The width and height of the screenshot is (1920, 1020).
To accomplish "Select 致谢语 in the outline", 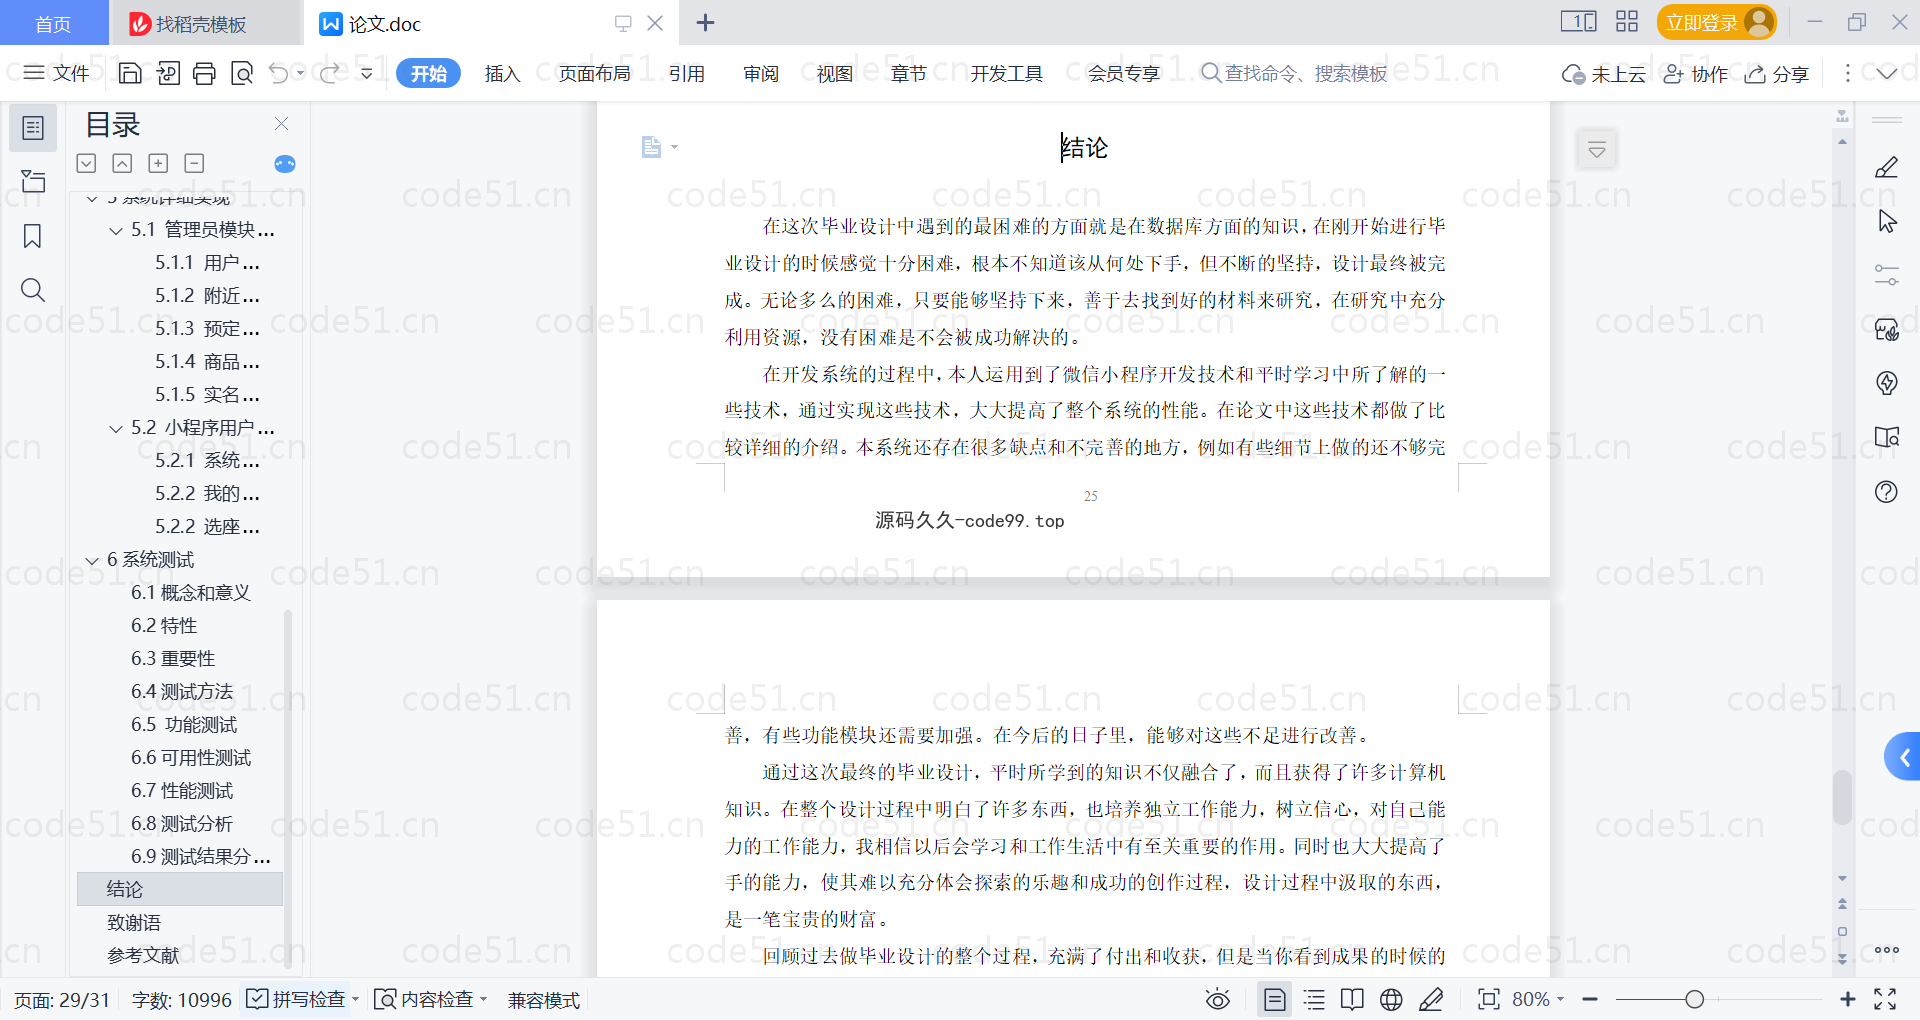I will 134,922.
